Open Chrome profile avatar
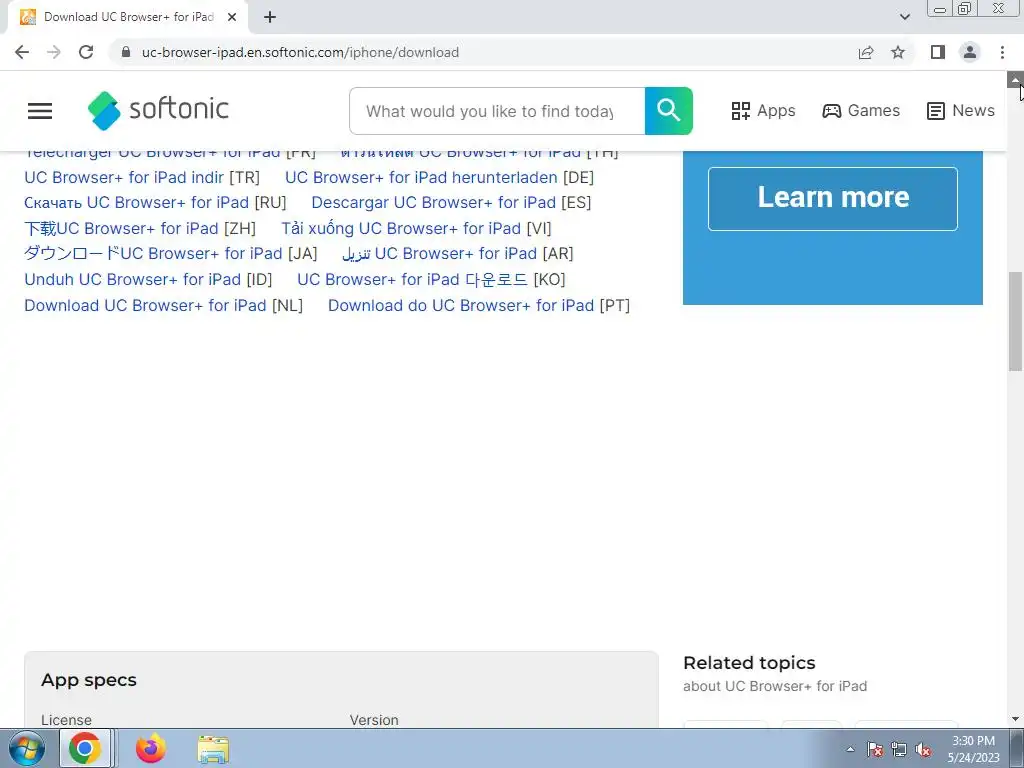The width and height of the screenshot is (1024, 768). (x=970, y=52)
